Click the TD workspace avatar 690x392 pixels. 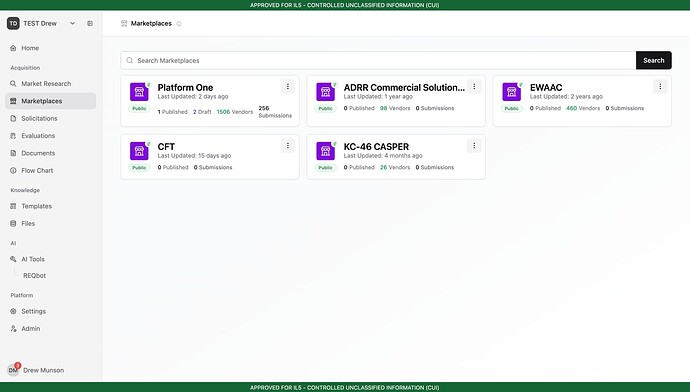pos(13,23)
